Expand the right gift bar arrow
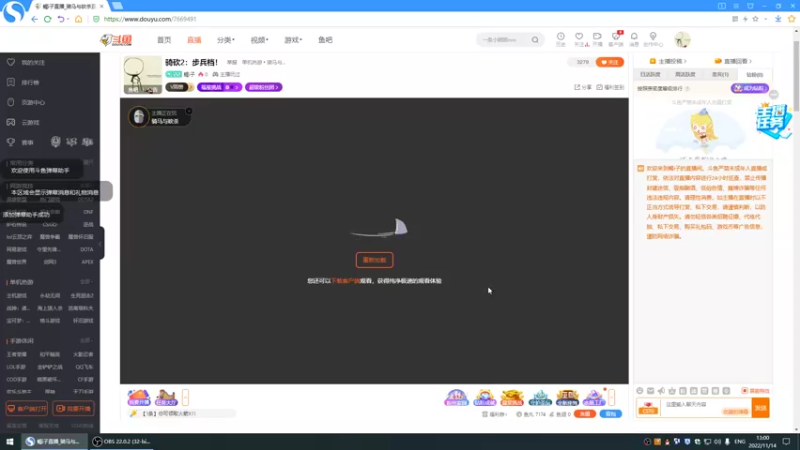Screen dimensions: 800x450 (x=611, y=397)
